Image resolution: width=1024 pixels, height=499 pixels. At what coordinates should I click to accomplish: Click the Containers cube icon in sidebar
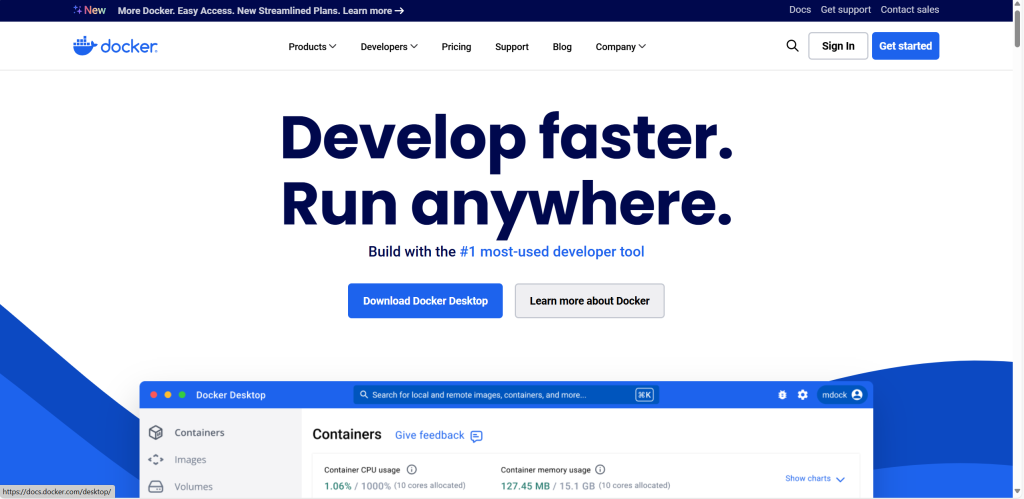156,433
